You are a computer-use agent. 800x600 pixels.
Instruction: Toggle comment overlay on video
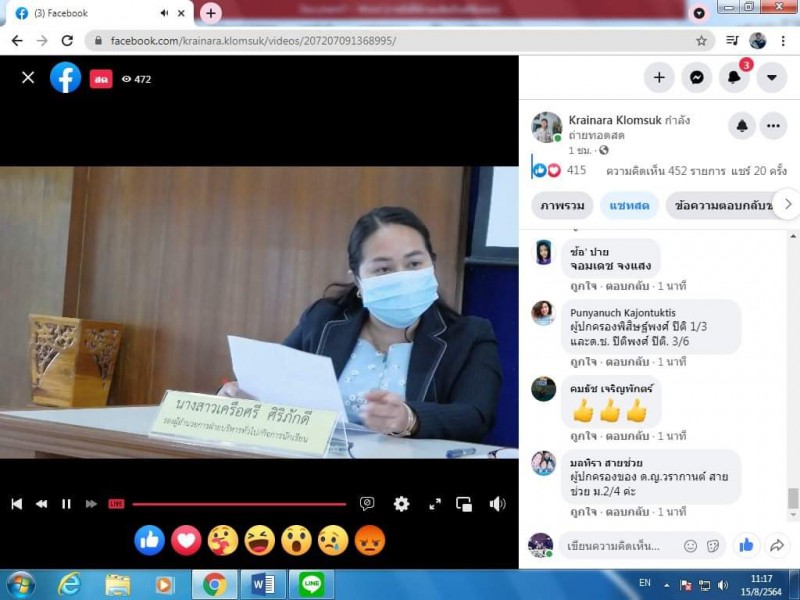click(367, 504)
